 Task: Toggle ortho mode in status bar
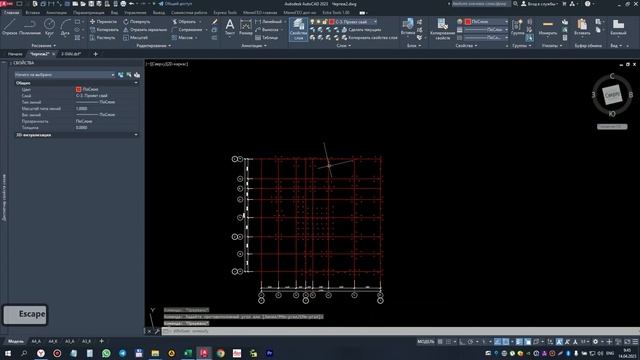(x=462, y=342)
